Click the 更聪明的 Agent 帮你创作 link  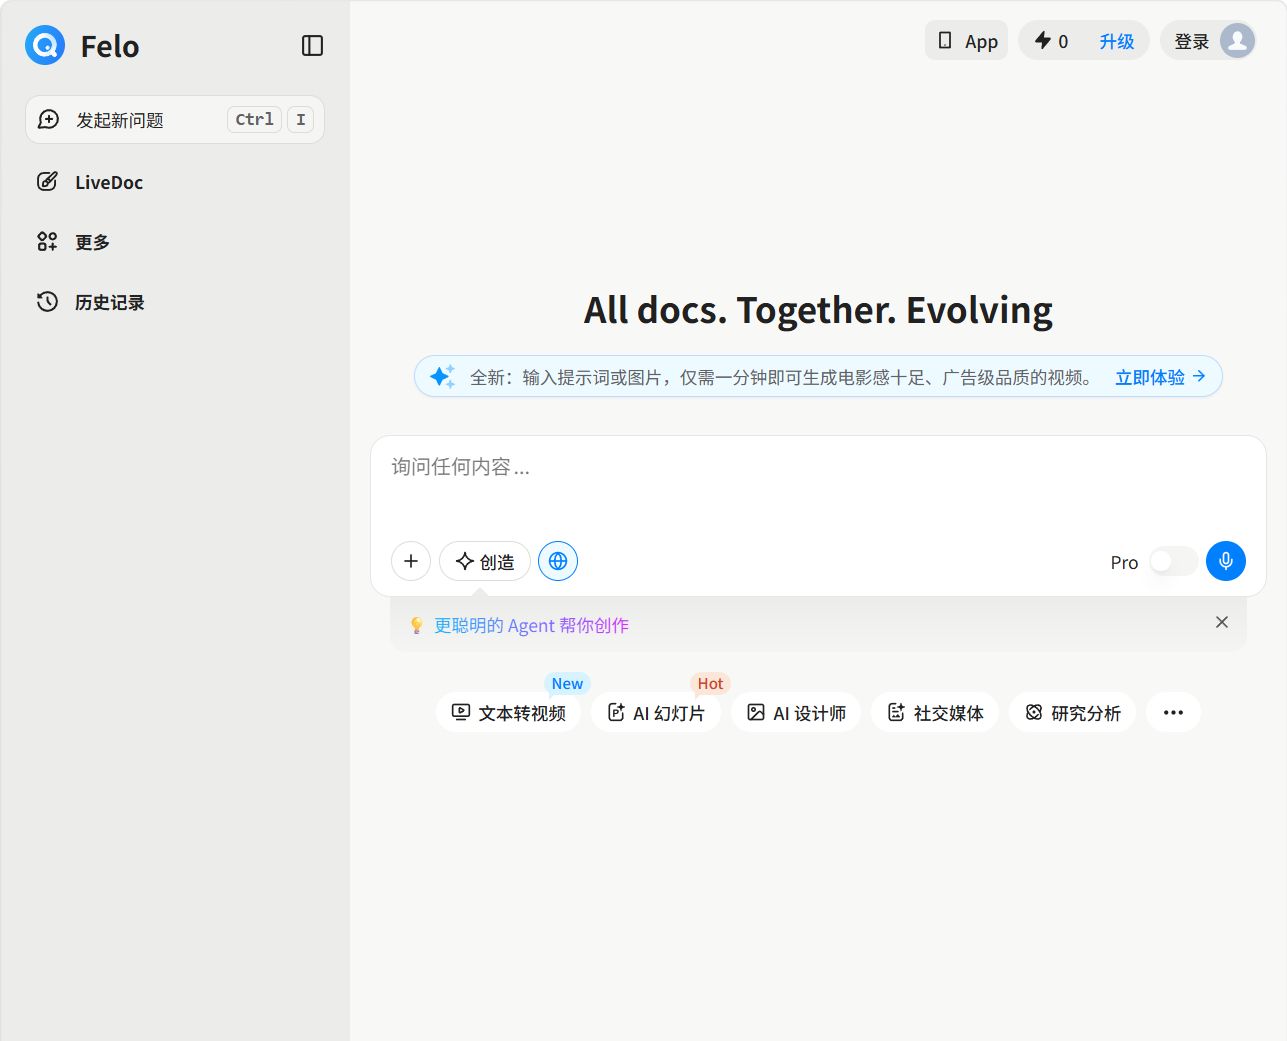coord(531,625)
